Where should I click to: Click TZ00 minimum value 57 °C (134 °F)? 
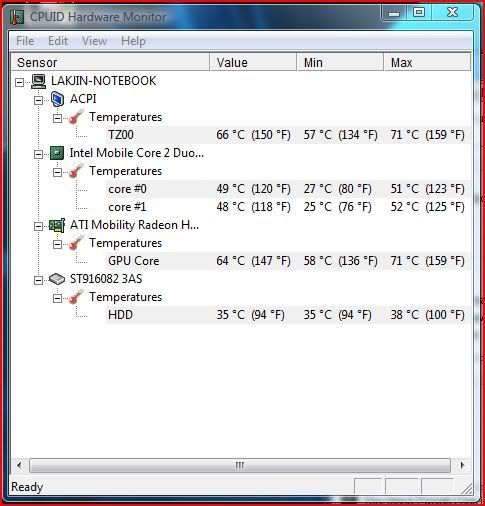[340, 135]
